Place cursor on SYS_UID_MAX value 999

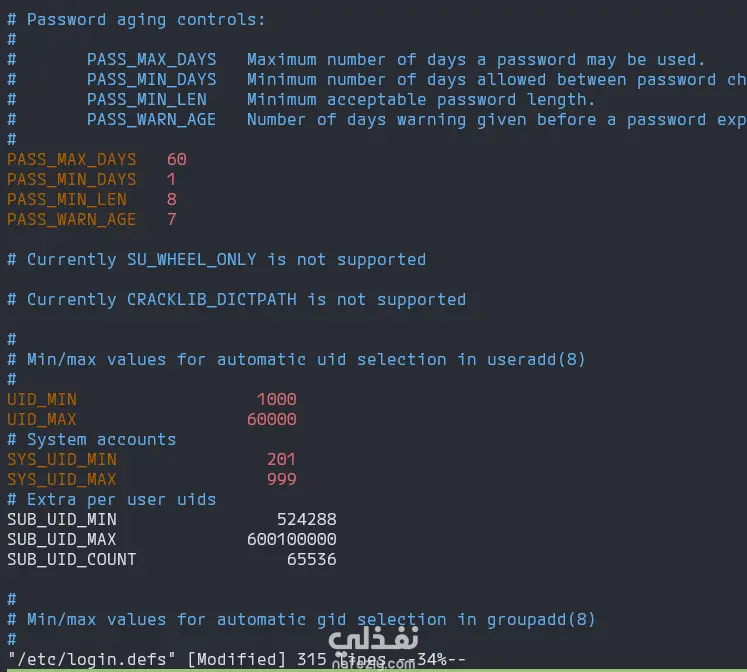tap(281, 479)
